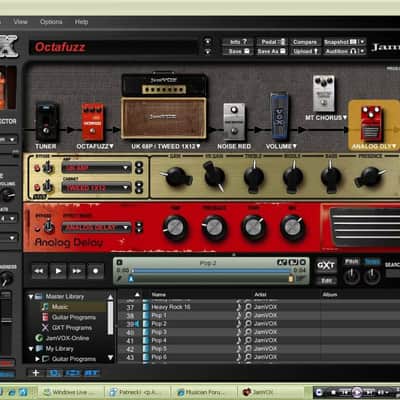This screenshot has height=400, width=400.
Task: Expand Guitar Programs under My Library
Action: click(x=37, y=359)
